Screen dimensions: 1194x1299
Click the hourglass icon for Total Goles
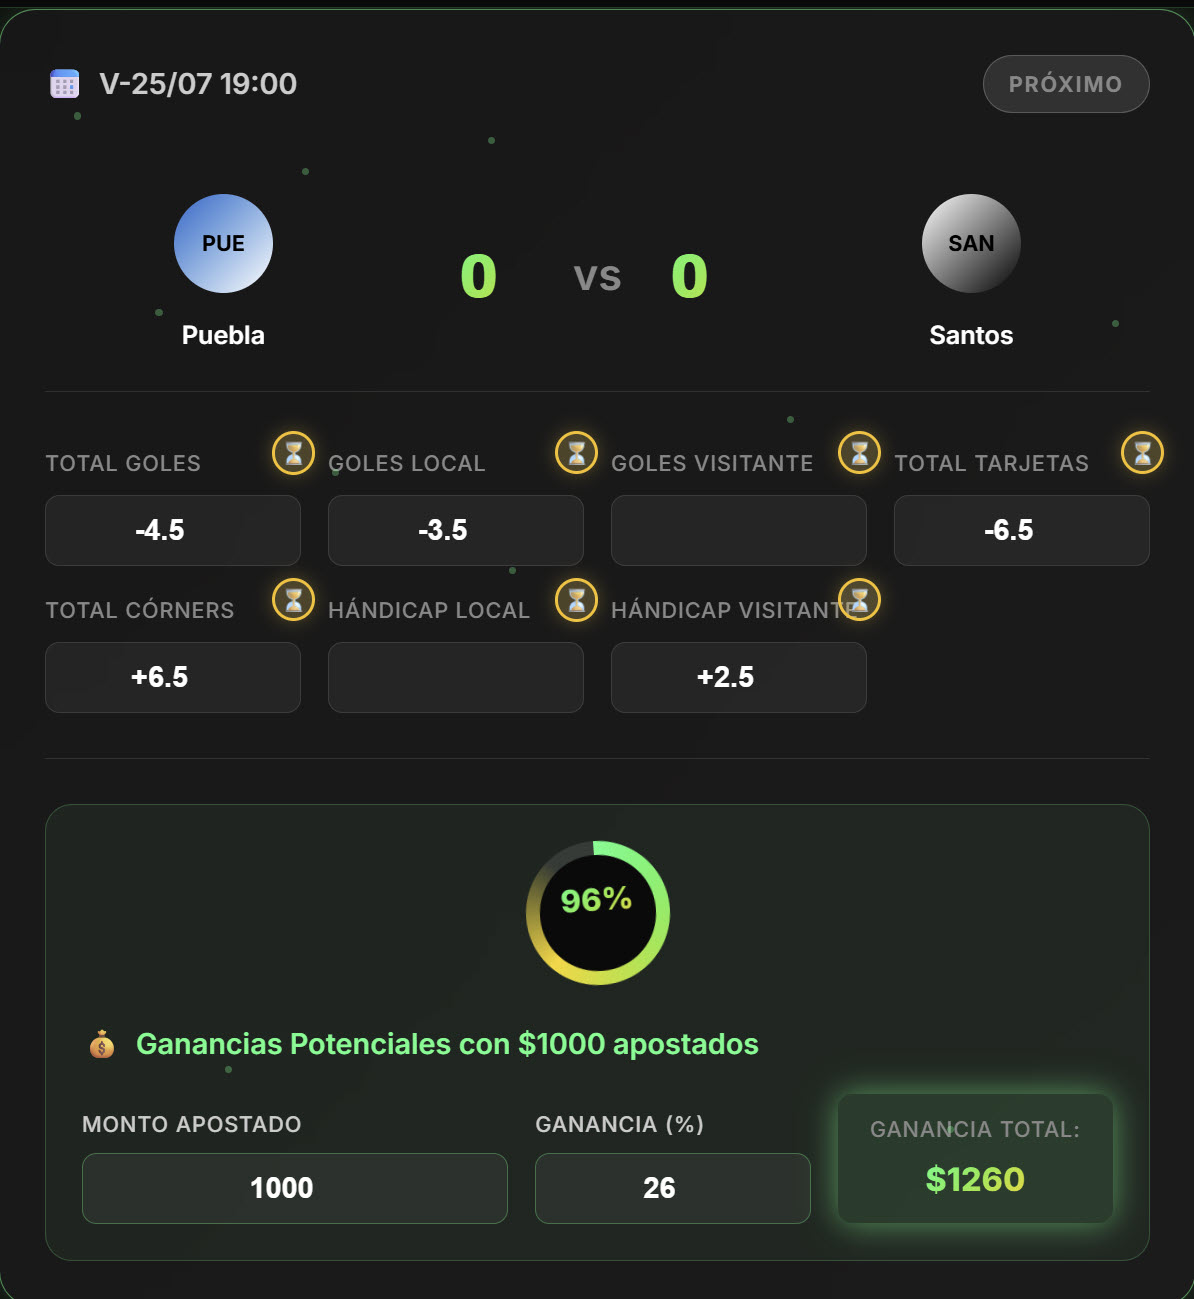tap(294, 453)
